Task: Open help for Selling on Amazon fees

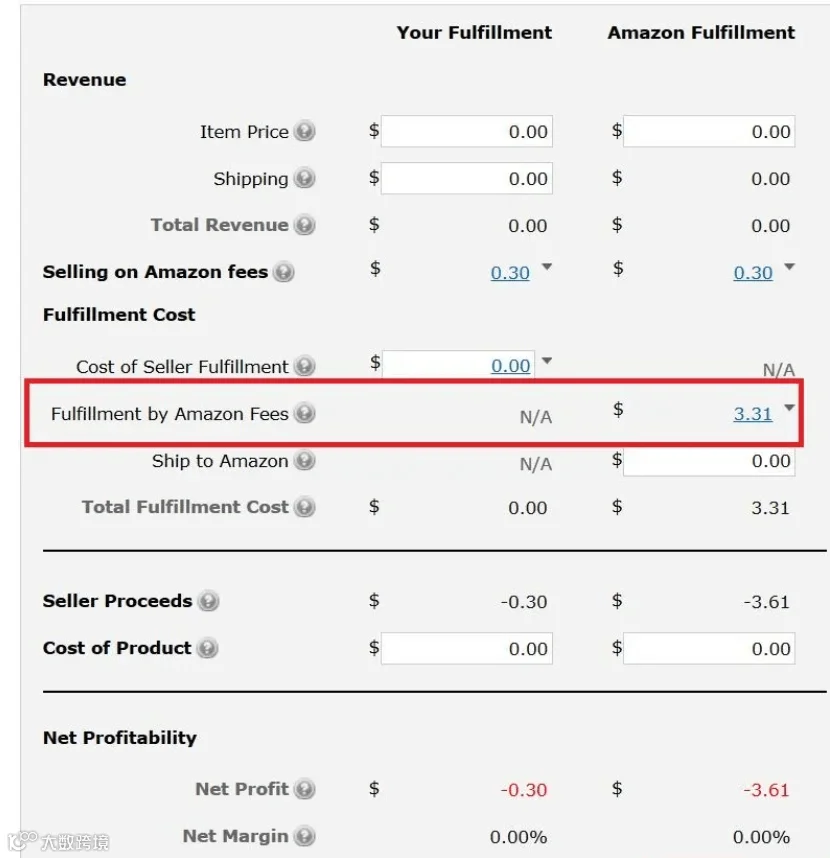Action: (283, 272)
